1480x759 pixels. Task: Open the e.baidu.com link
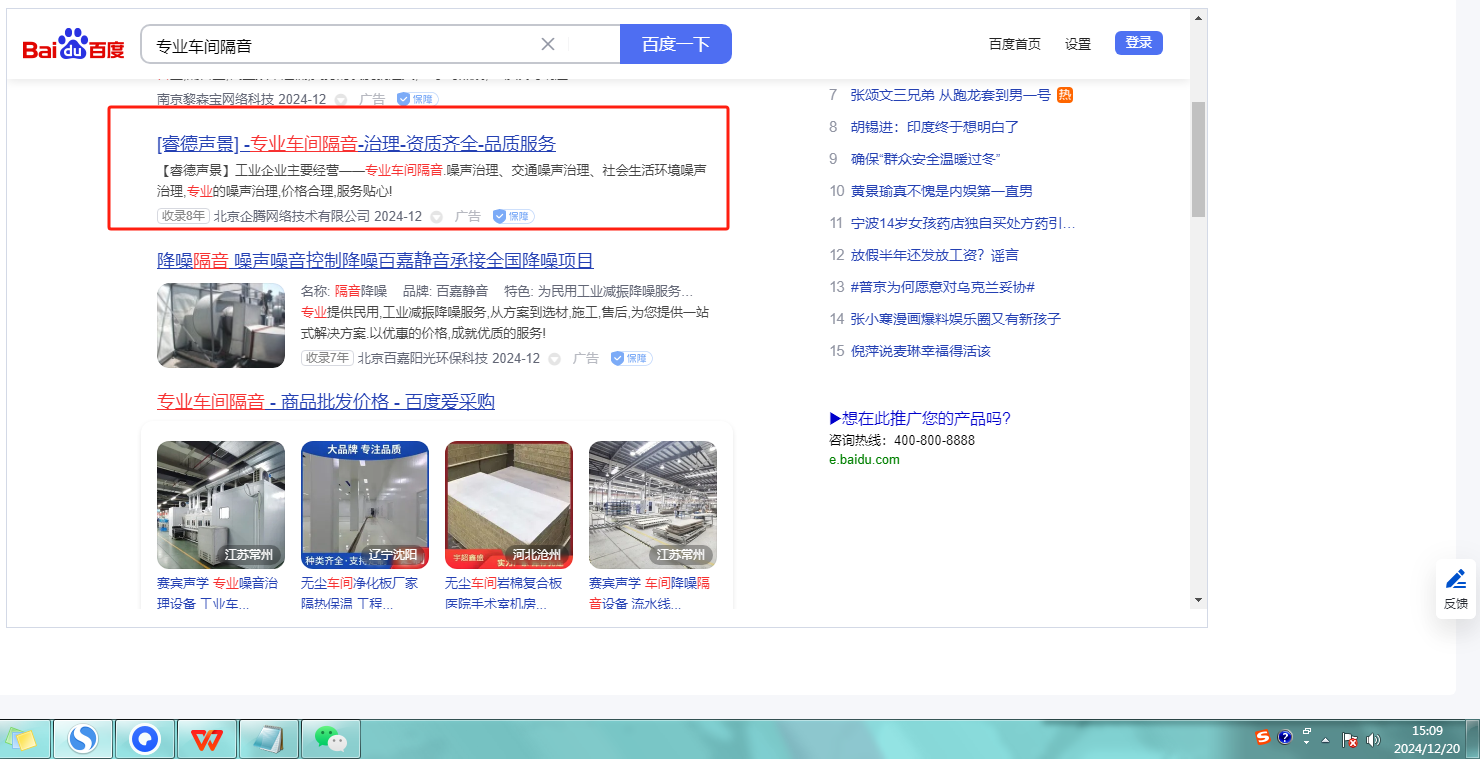pos(864,460)
